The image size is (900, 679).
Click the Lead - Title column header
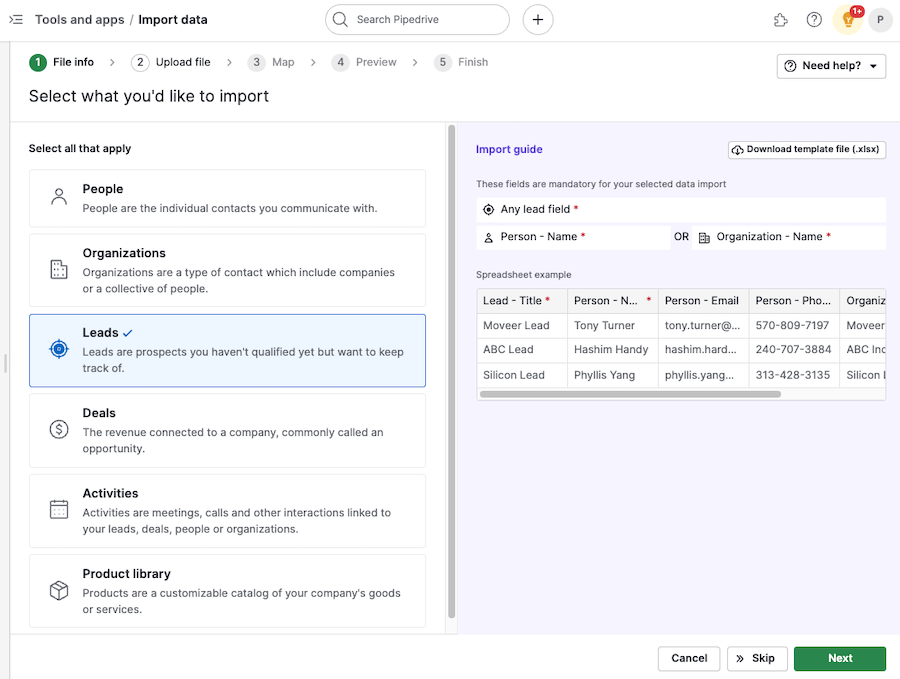[x=522, y=301]
